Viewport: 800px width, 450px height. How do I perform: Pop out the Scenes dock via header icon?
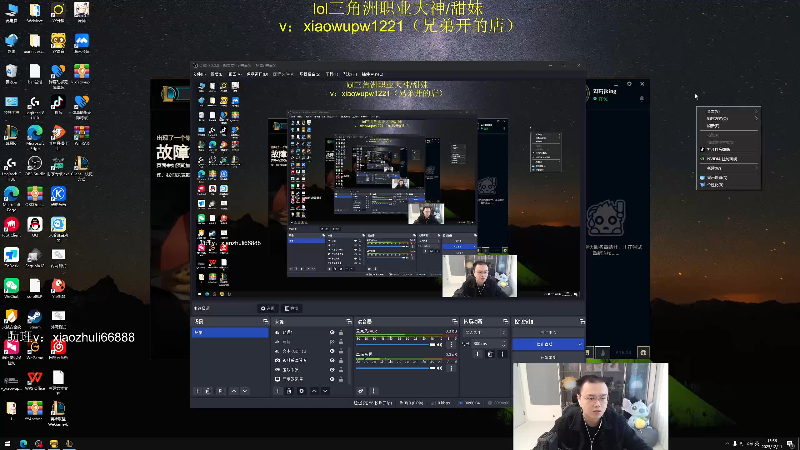tap(265, 321)
